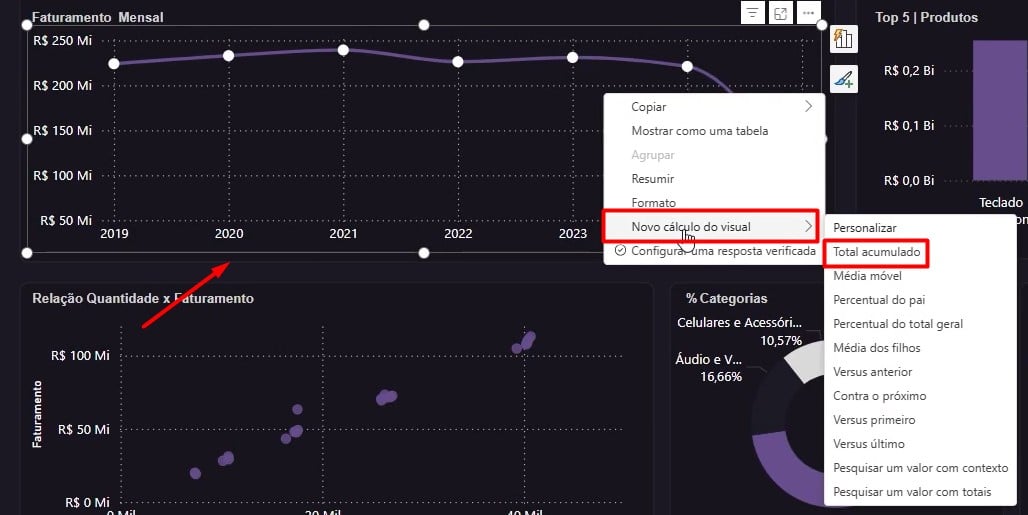Expand the Novo cálculo do visual arrow
Viewport: 1028px width, 515px height.
pyautogui.click(x=808, y=227)
